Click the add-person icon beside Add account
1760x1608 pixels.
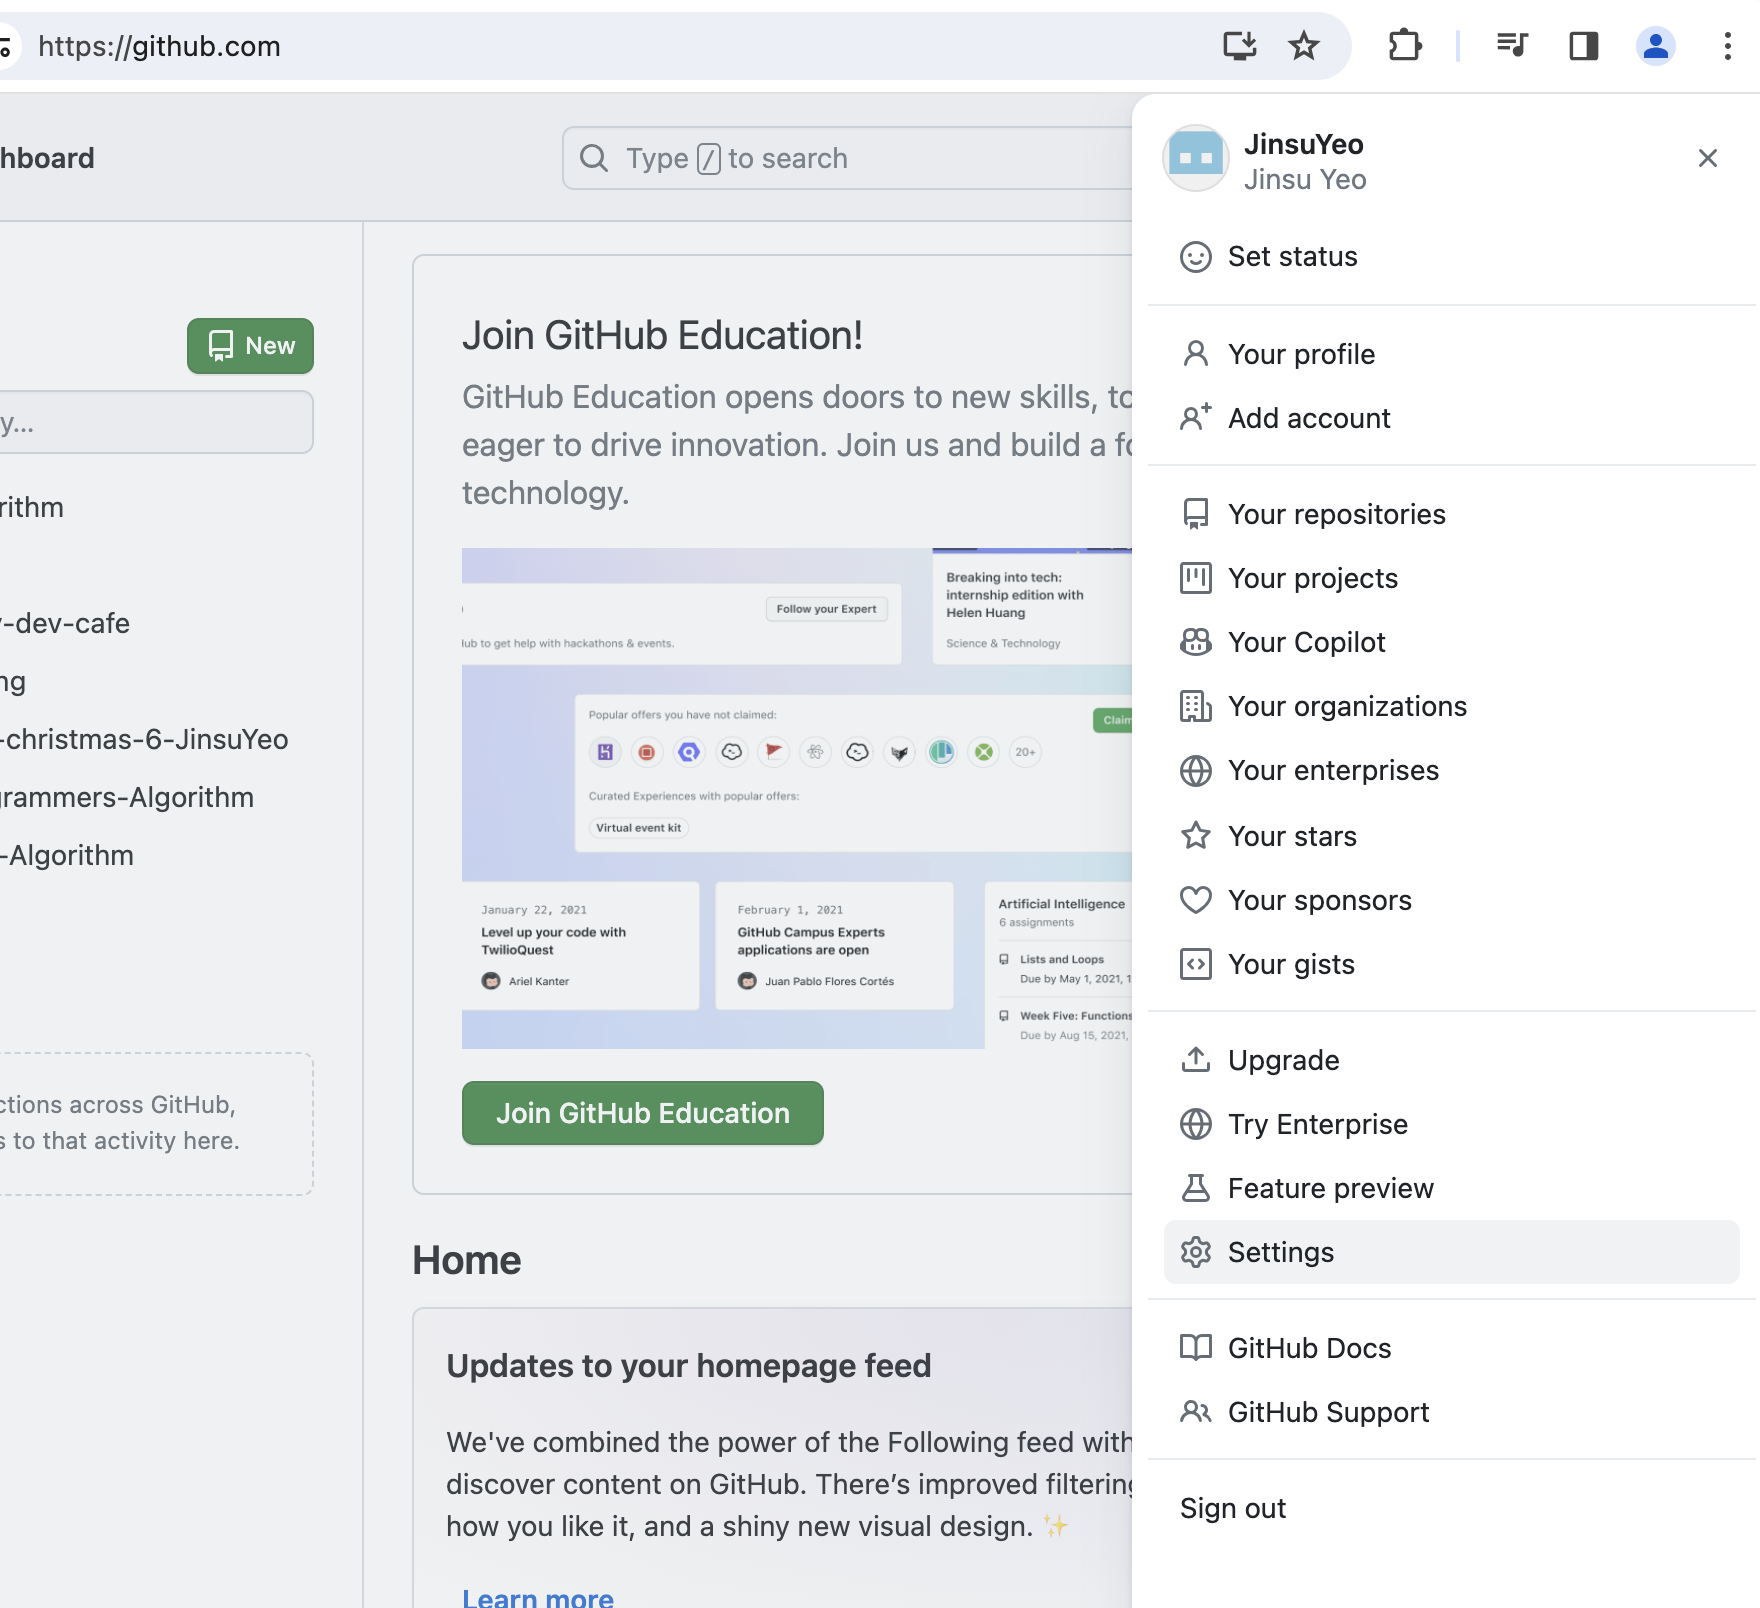pyautogui.click(x=1196, y=418)
